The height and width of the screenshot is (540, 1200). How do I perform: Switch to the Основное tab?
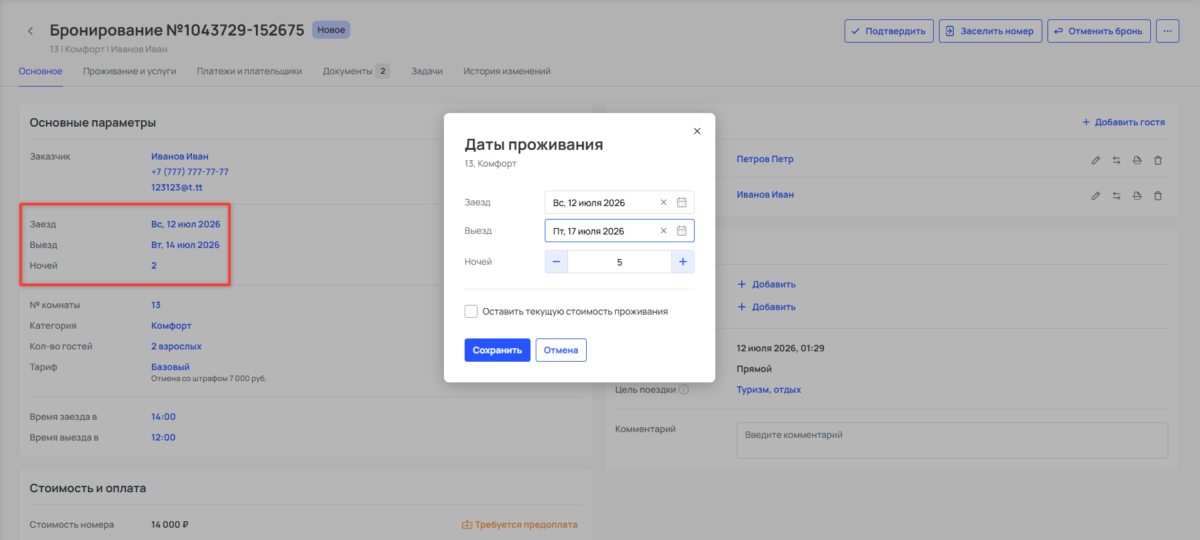(40, 71)
